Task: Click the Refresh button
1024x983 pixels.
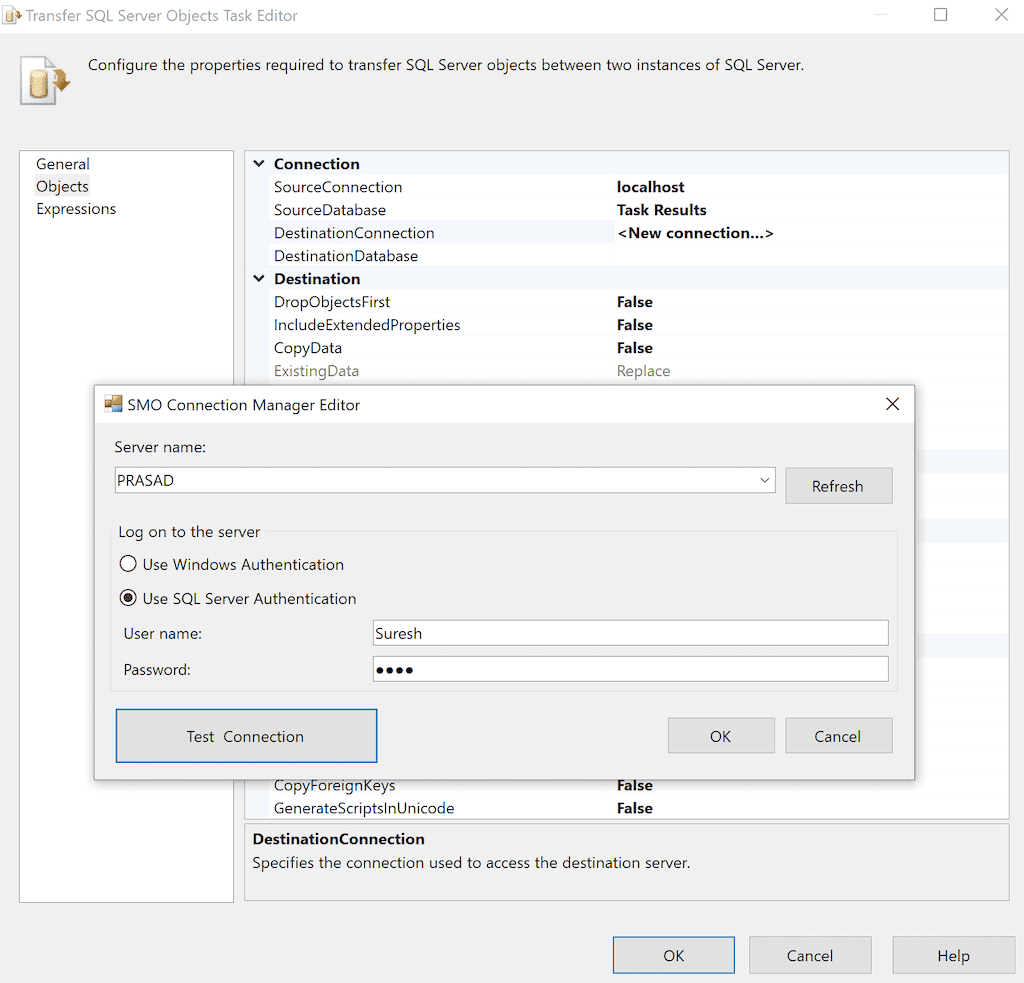Action: [838, 485]
